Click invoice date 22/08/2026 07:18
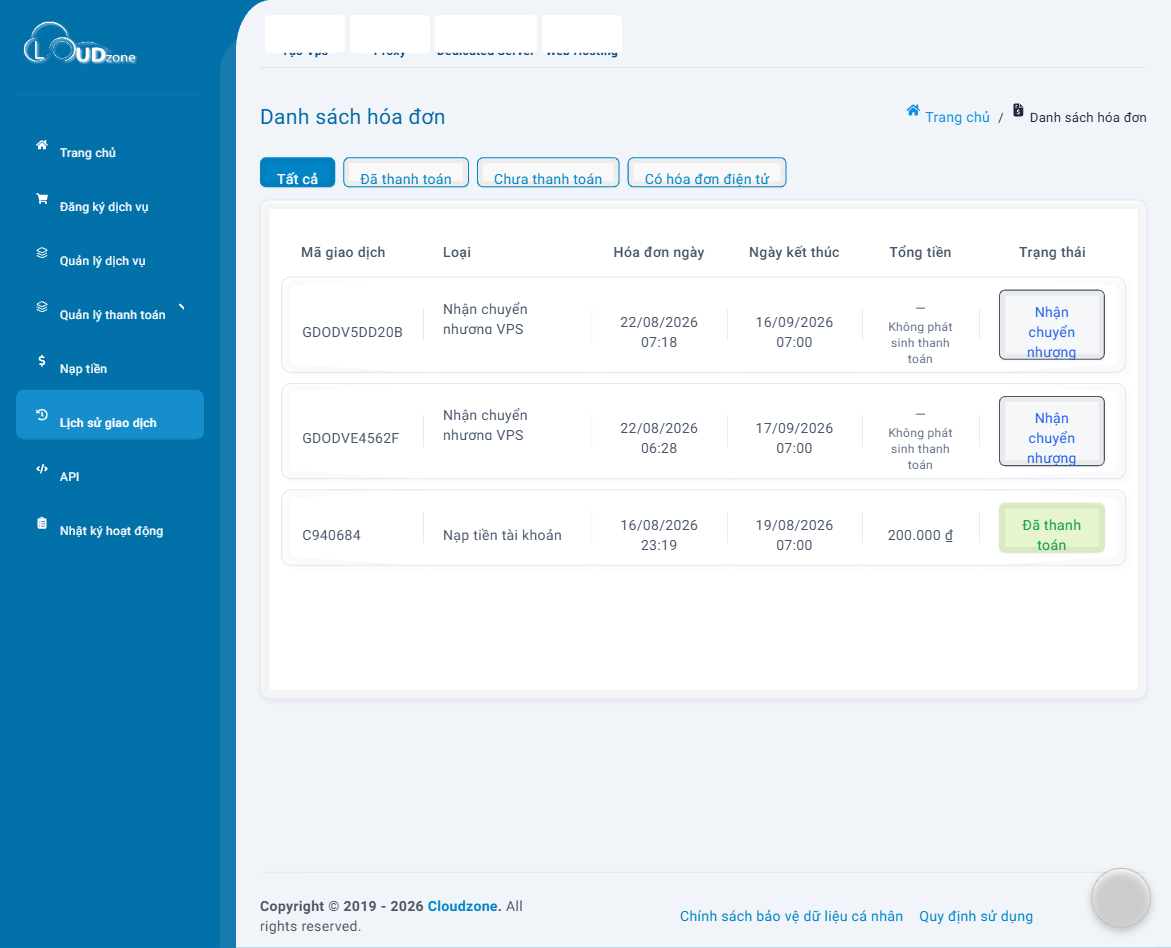The image size is (1171, 948). 659,332
